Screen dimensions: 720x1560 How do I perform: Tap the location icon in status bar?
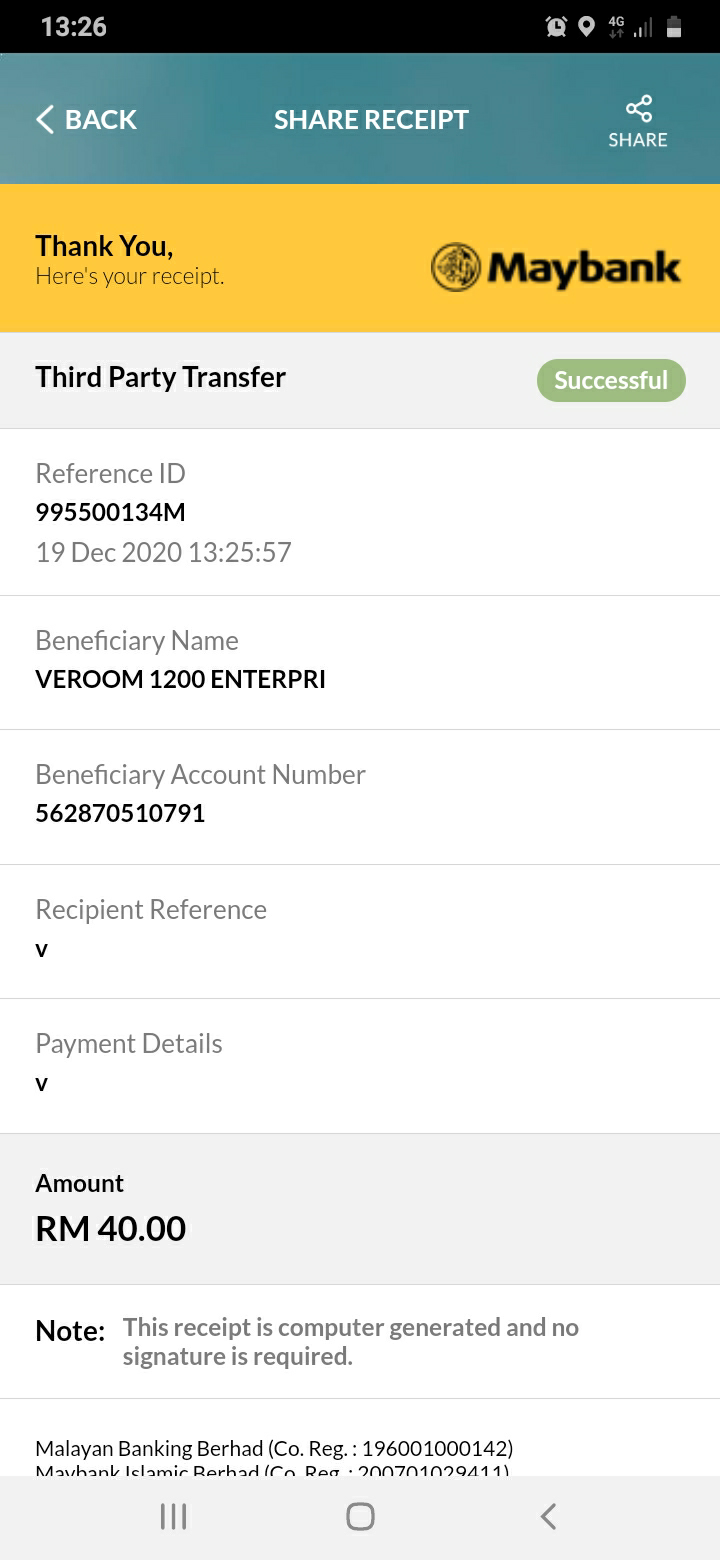(587, 27)
